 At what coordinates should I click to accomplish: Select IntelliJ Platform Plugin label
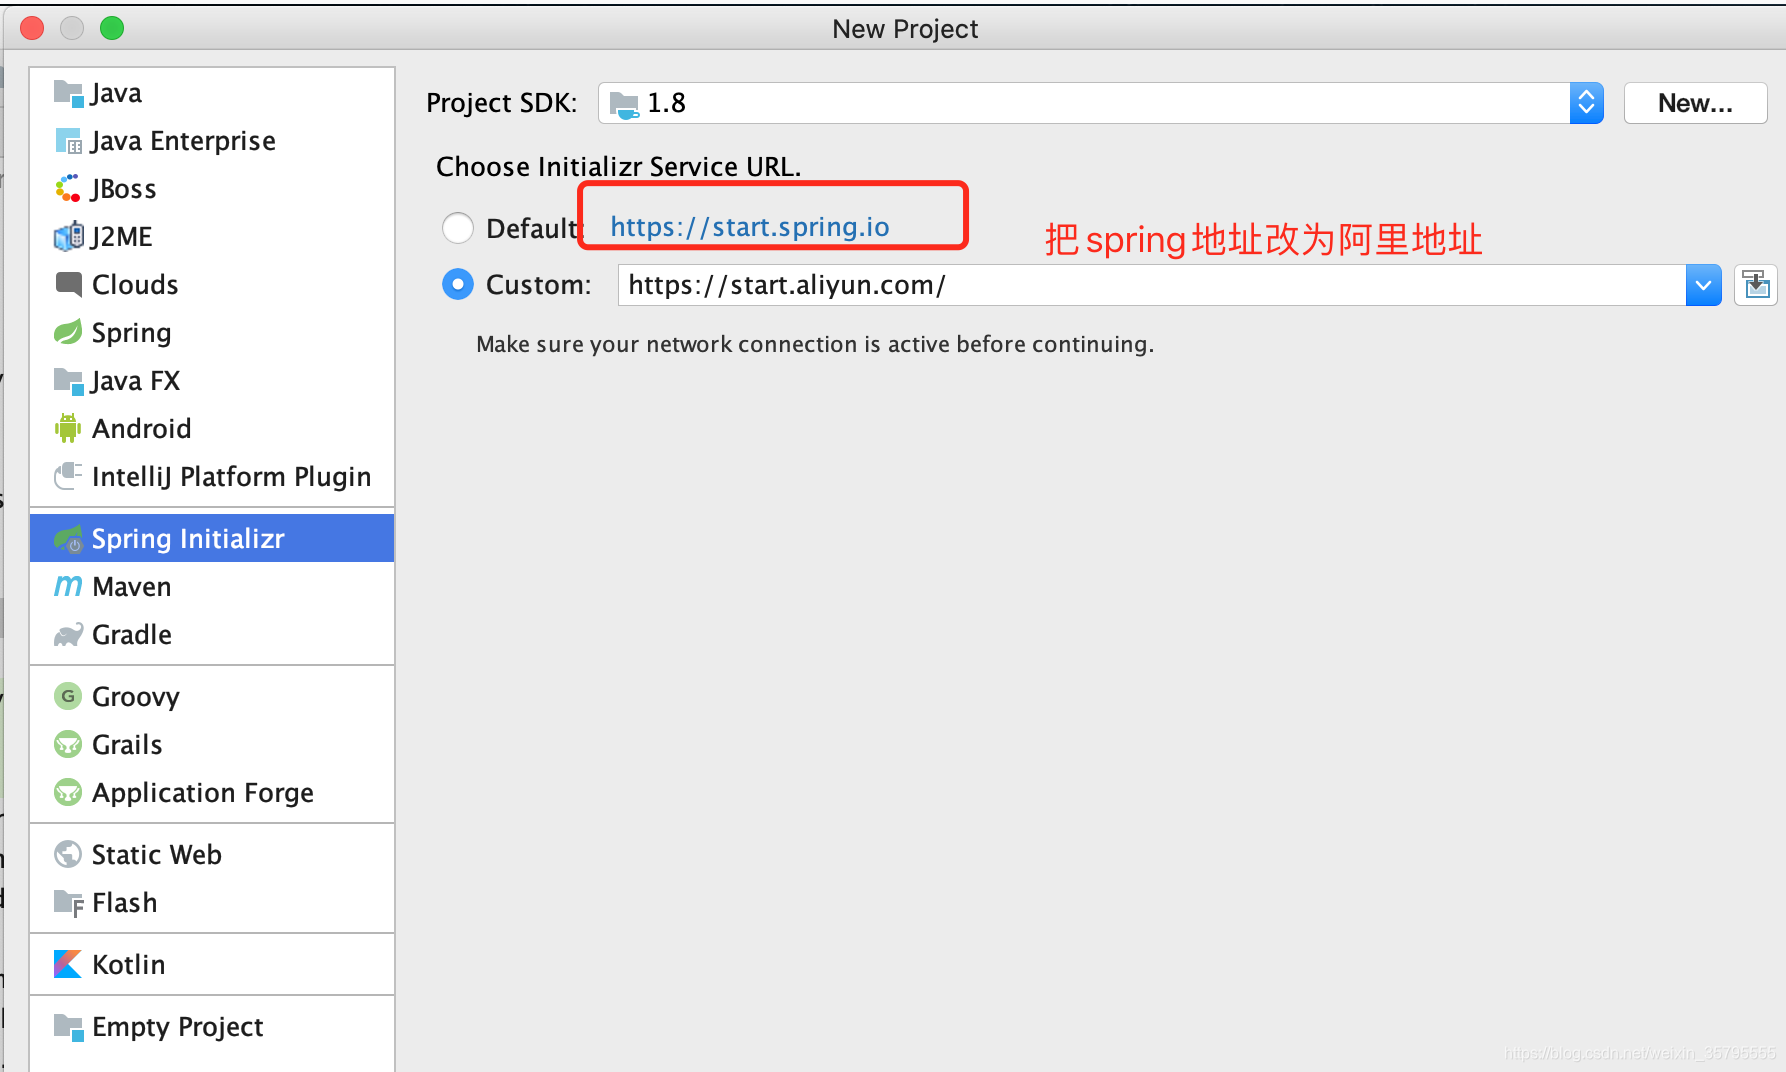tap(231, 477)
